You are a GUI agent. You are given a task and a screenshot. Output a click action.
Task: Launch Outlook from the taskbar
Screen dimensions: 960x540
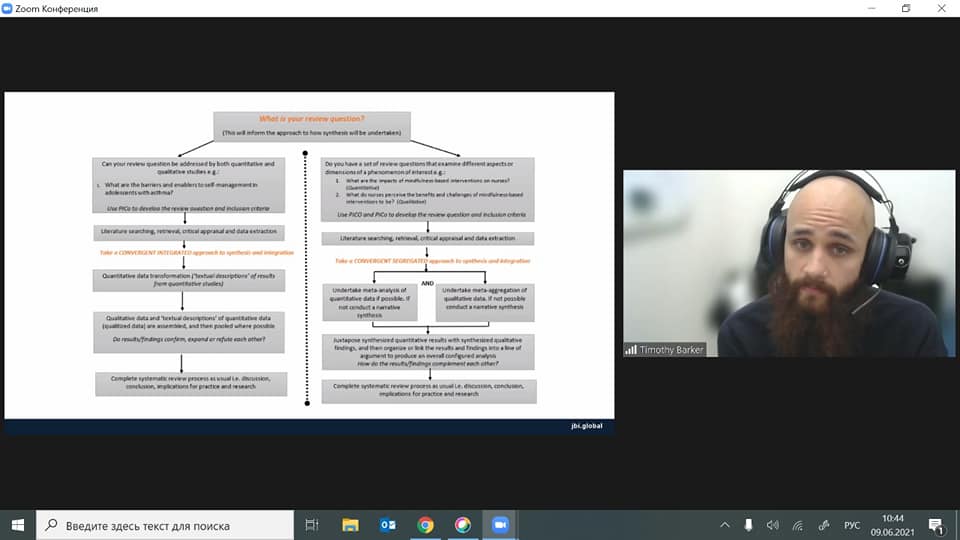(388, 525)
